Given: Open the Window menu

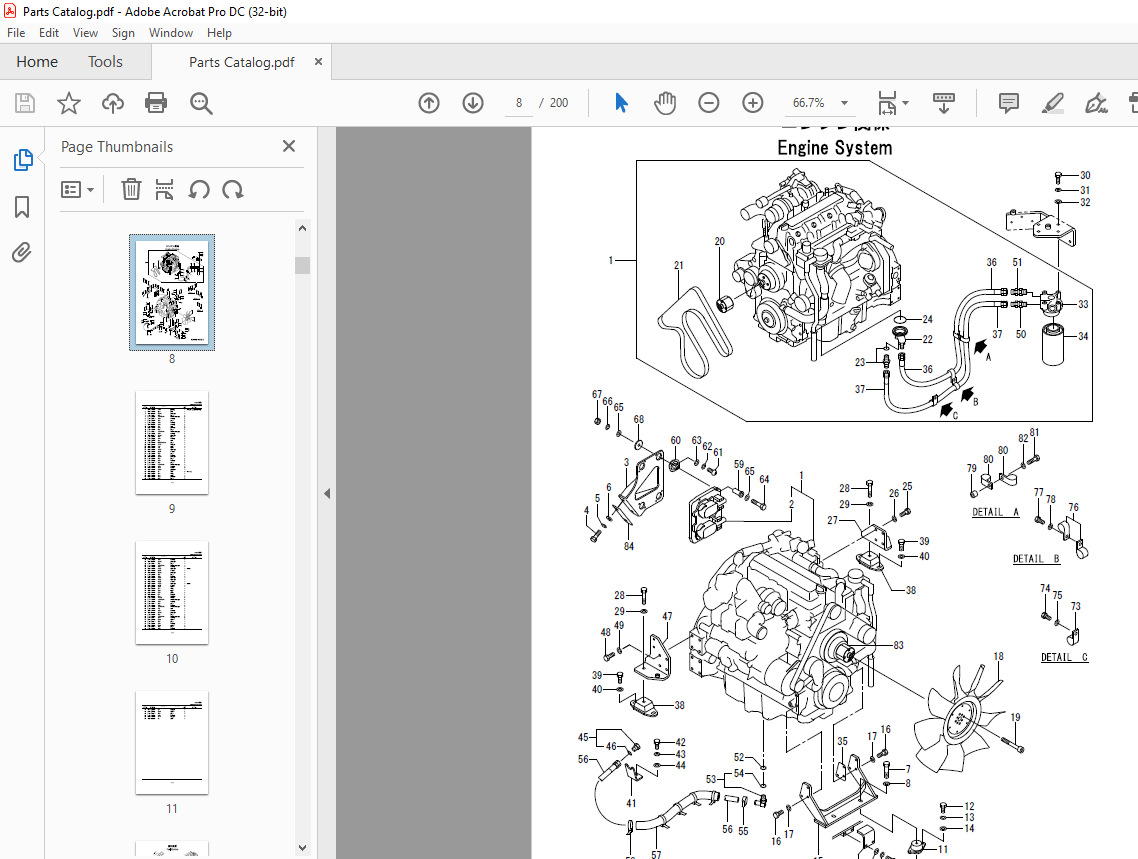Looking at the screenshot, I should [171, 33].
